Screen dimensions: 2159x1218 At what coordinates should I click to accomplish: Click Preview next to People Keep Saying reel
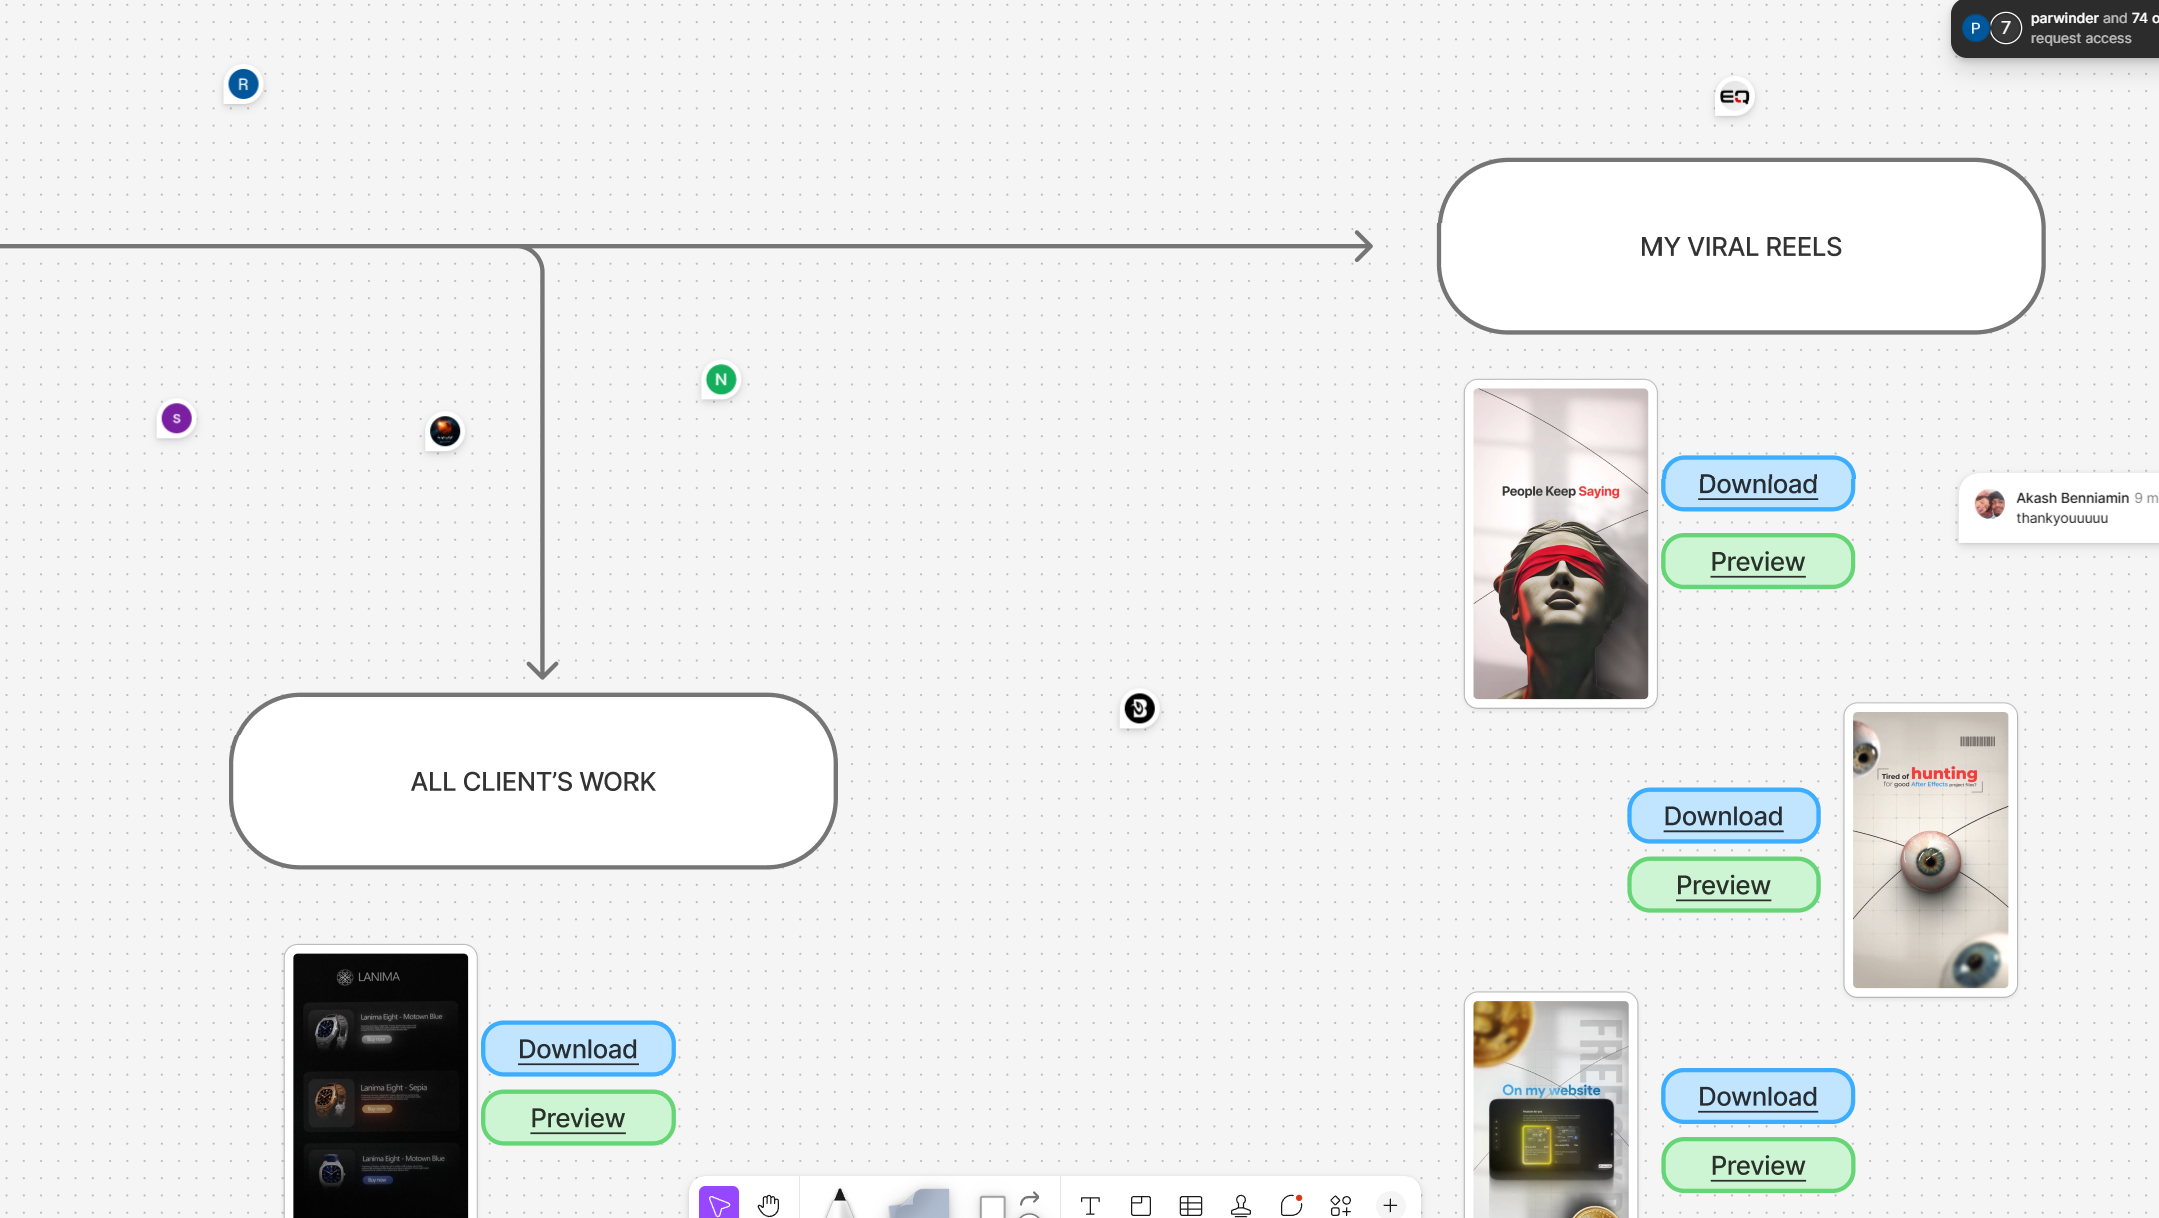coord(1758,562)
